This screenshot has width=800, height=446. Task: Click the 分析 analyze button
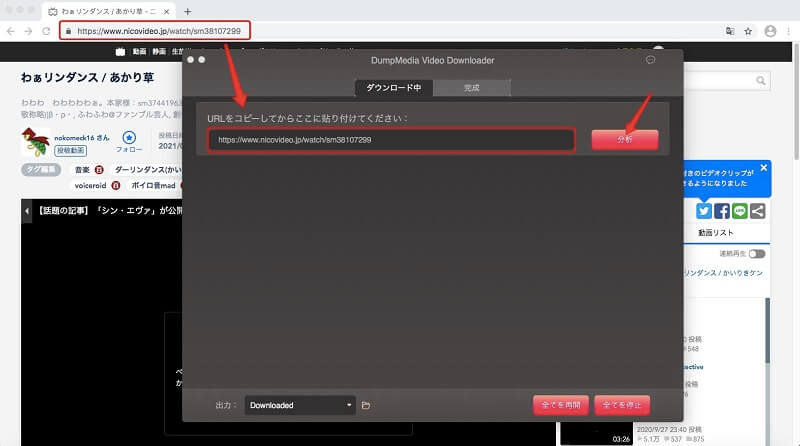coord(624,139)
